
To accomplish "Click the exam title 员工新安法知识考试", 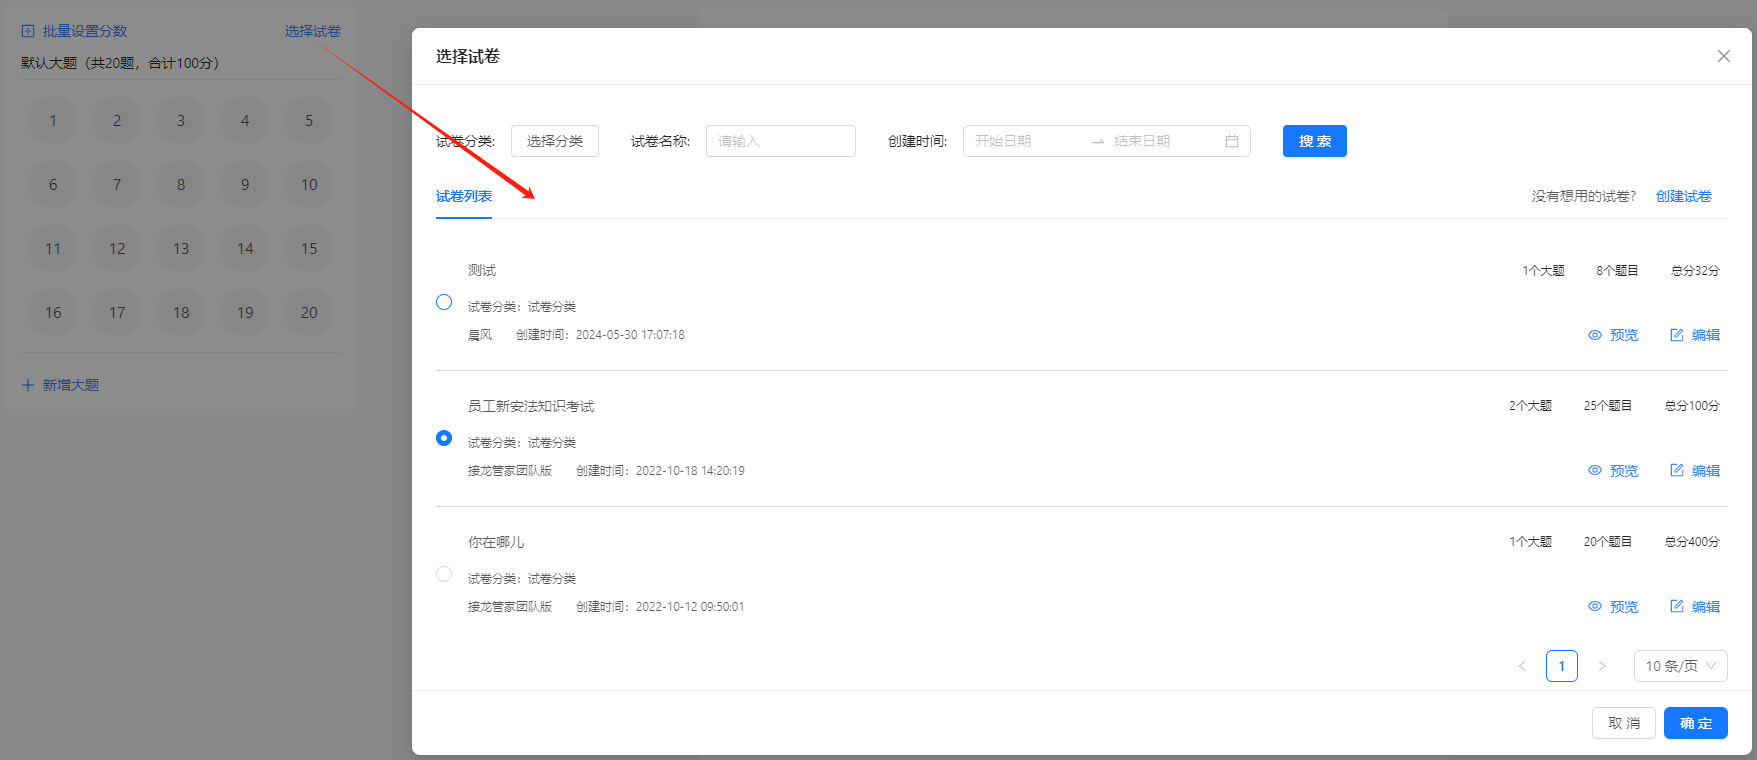I will coord(531,406).
